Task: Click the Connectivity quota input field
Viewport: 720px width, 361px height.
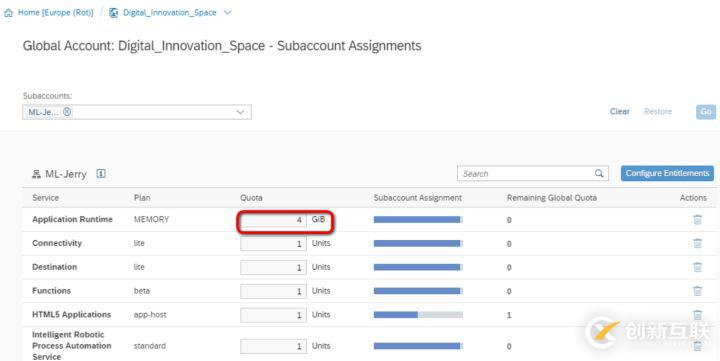Action: pos(273,243)
